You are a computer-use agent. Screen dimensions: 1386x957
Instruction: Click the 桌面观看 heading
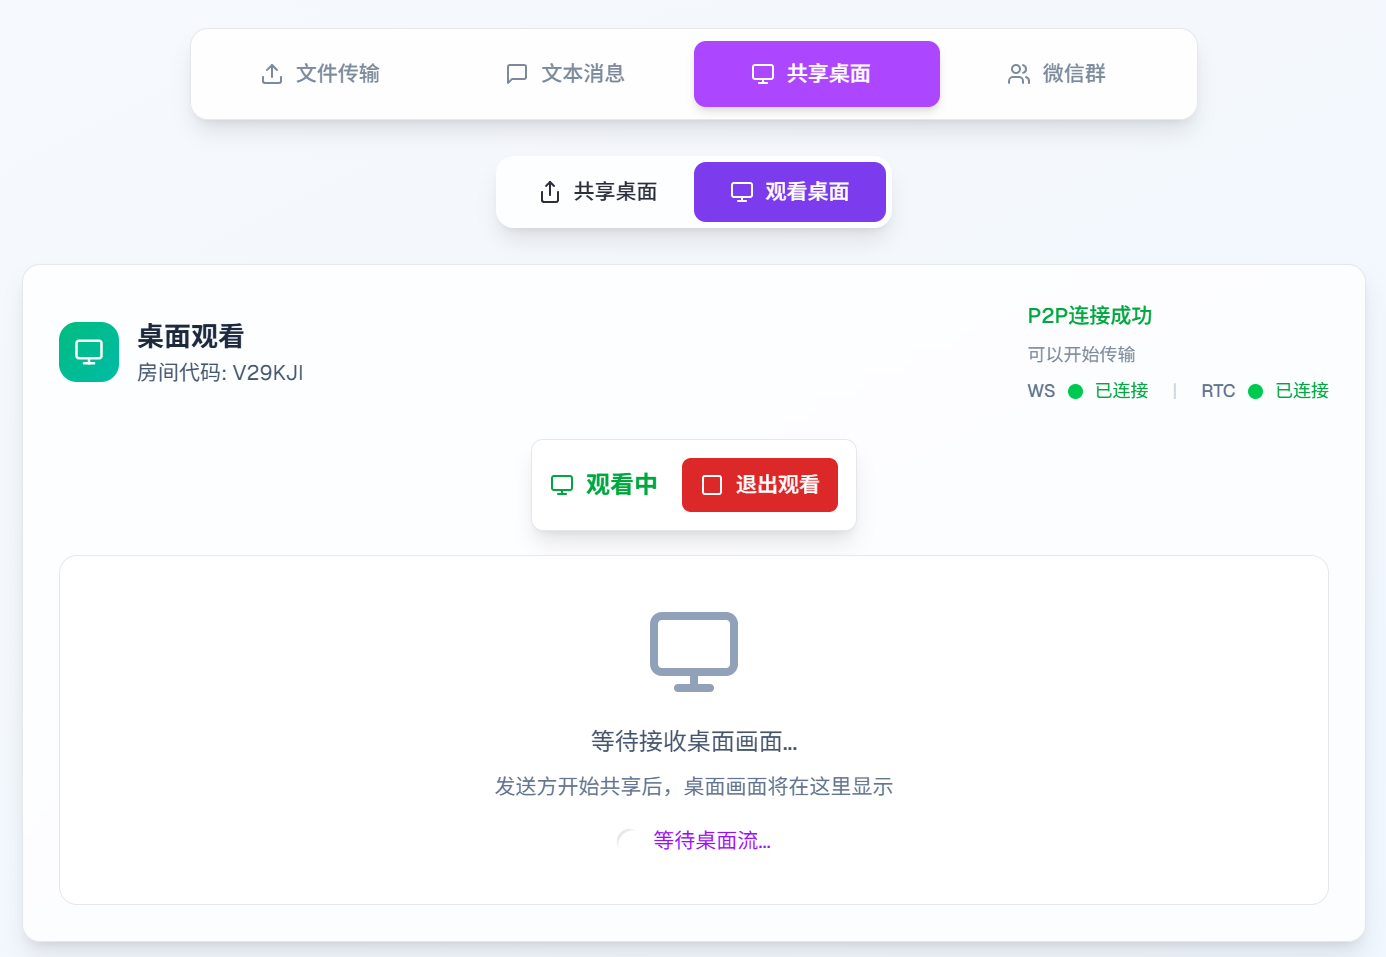tap(191, 337)
